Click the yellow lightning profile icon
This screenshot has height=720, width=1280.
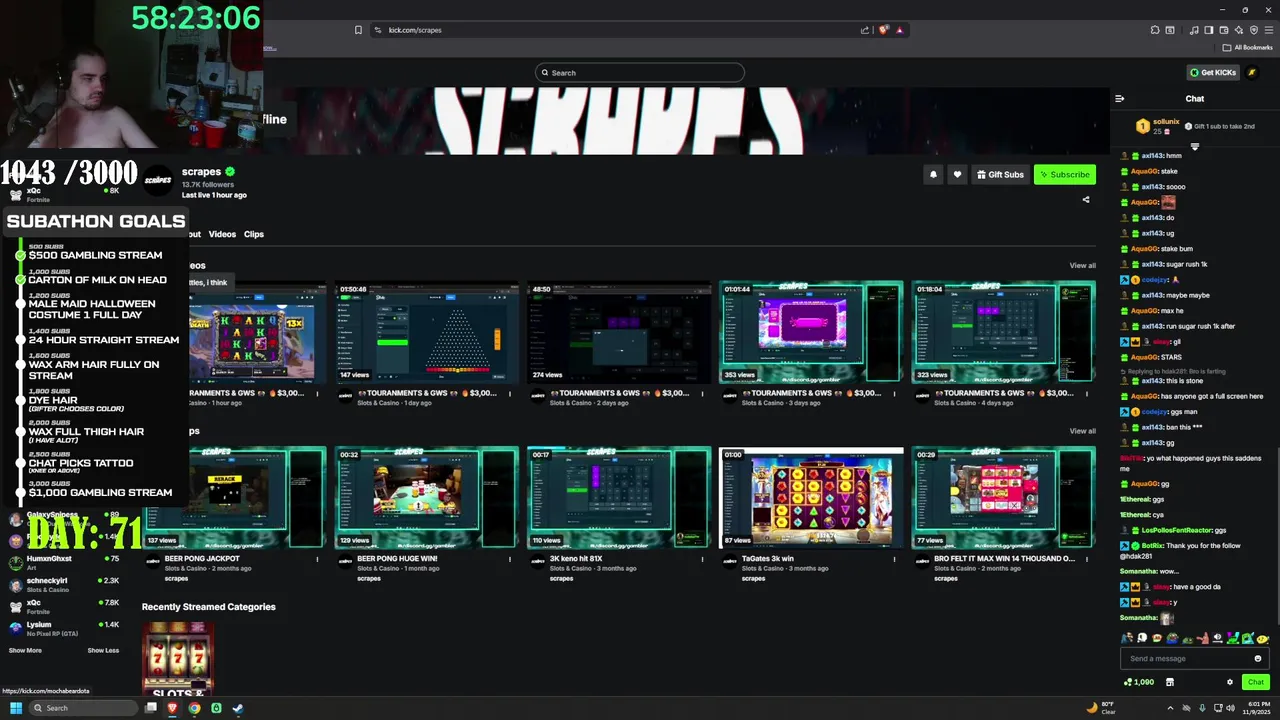click(1251, 72)
